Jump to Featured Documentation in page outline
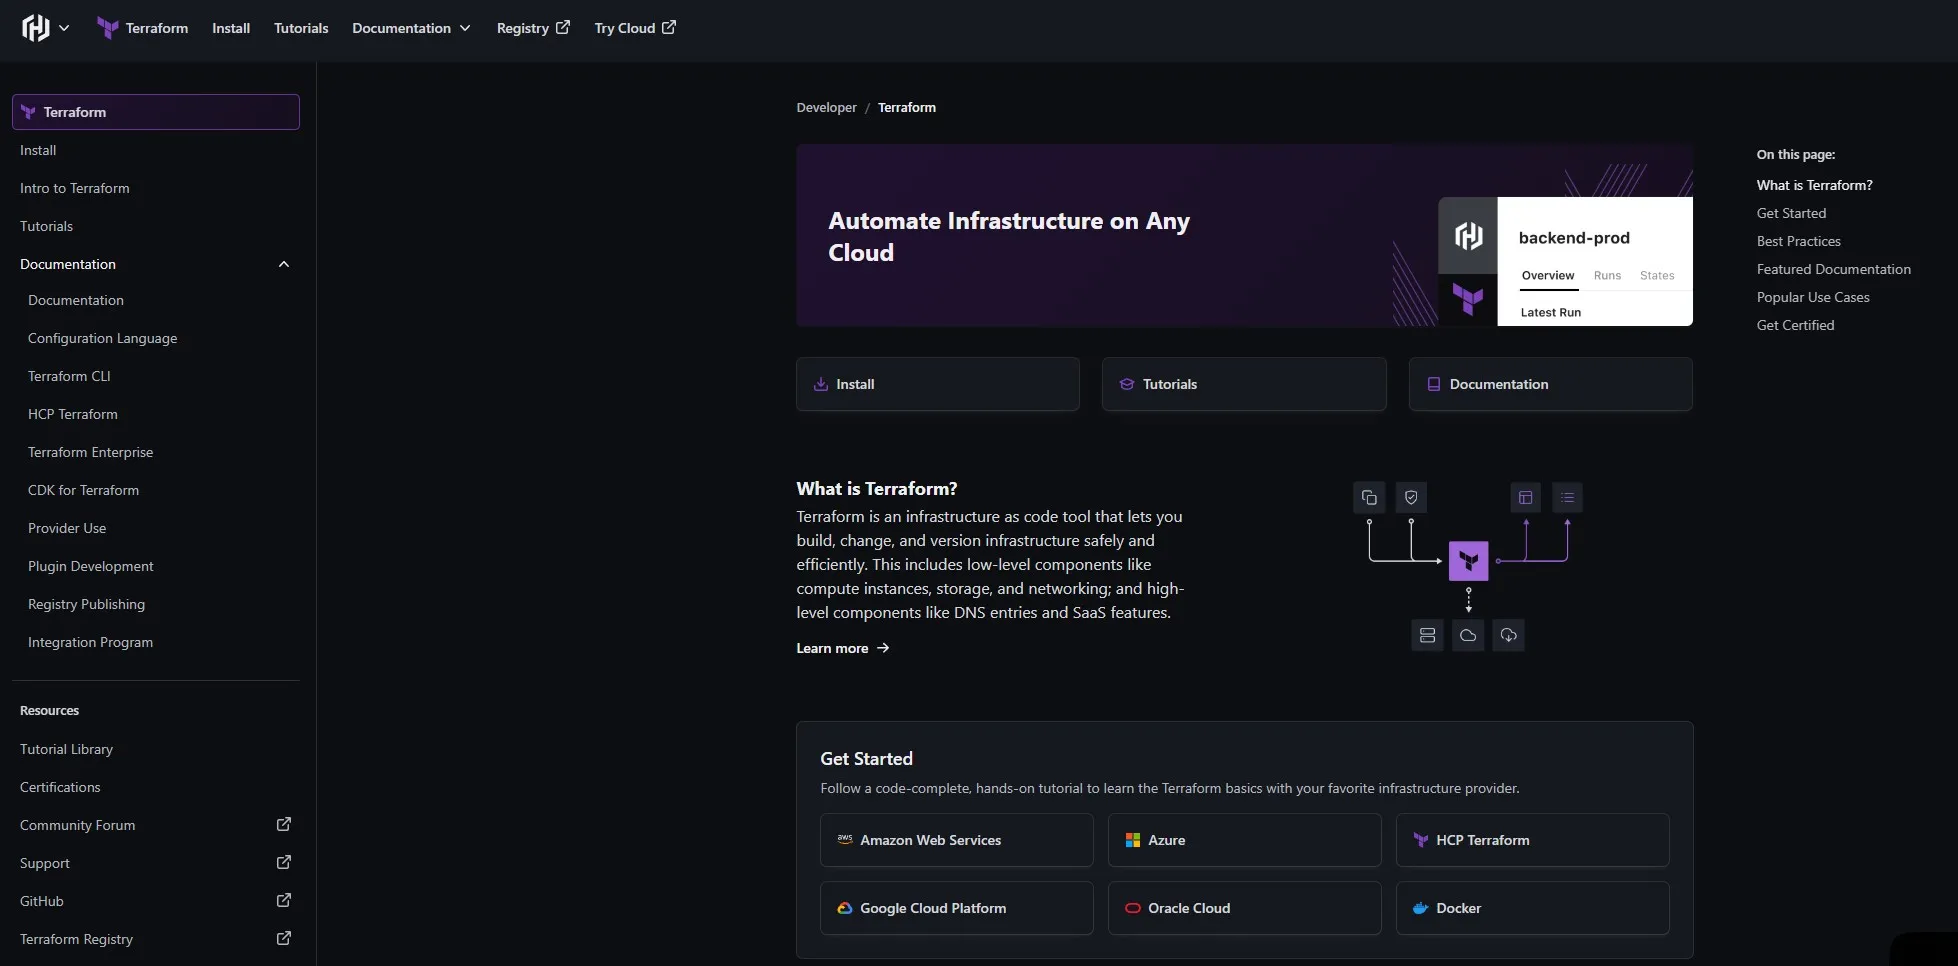This screenshot has width=1958, height=966. (1834, 269)
